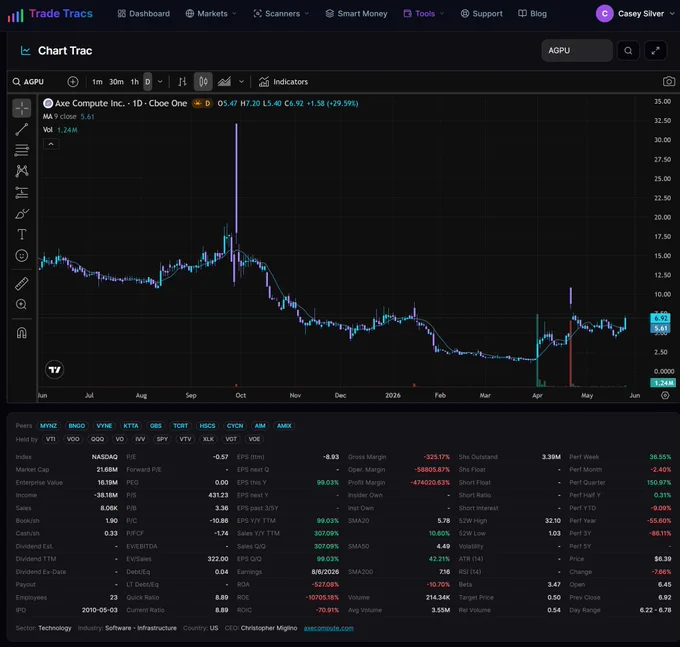
Task: Switch to bar chart style
Action: (183, 82)
